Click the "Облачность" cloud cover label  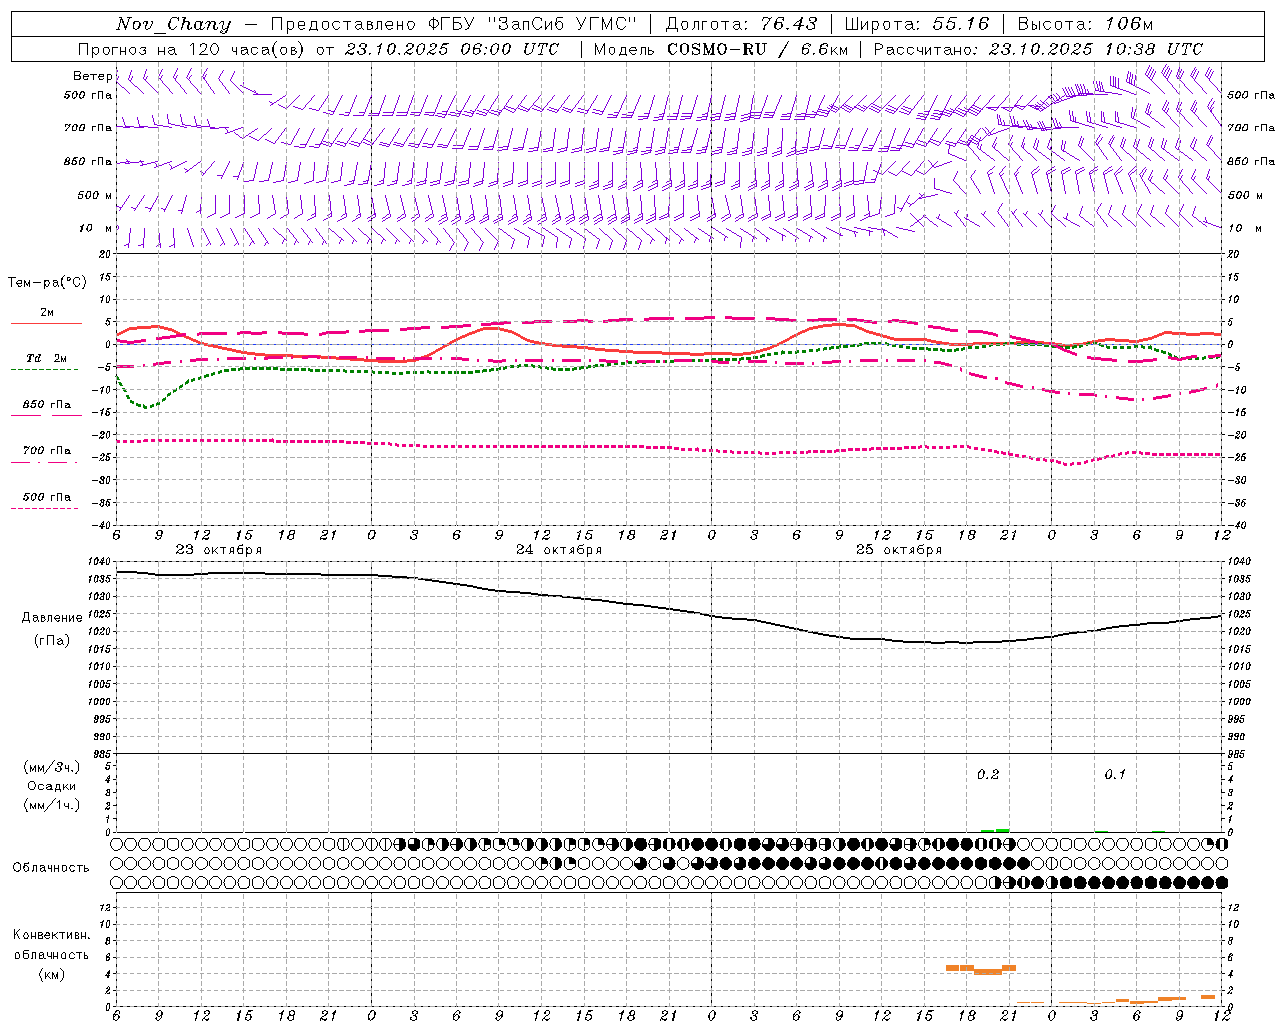(x=51, y=868)
